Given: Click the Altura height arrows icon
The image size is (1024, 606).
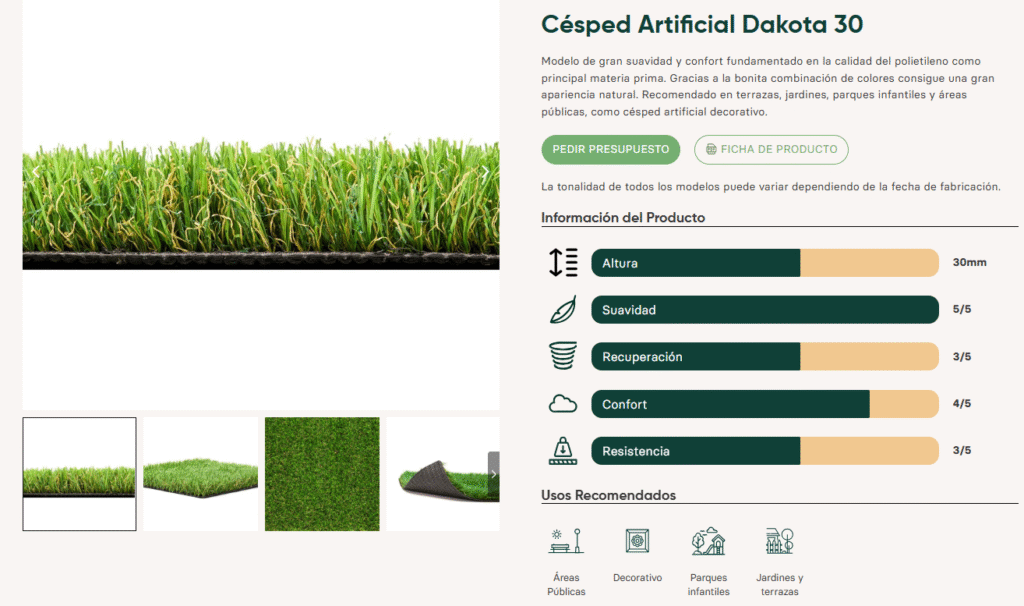Looking at the screenshot, I should (563, 263).
